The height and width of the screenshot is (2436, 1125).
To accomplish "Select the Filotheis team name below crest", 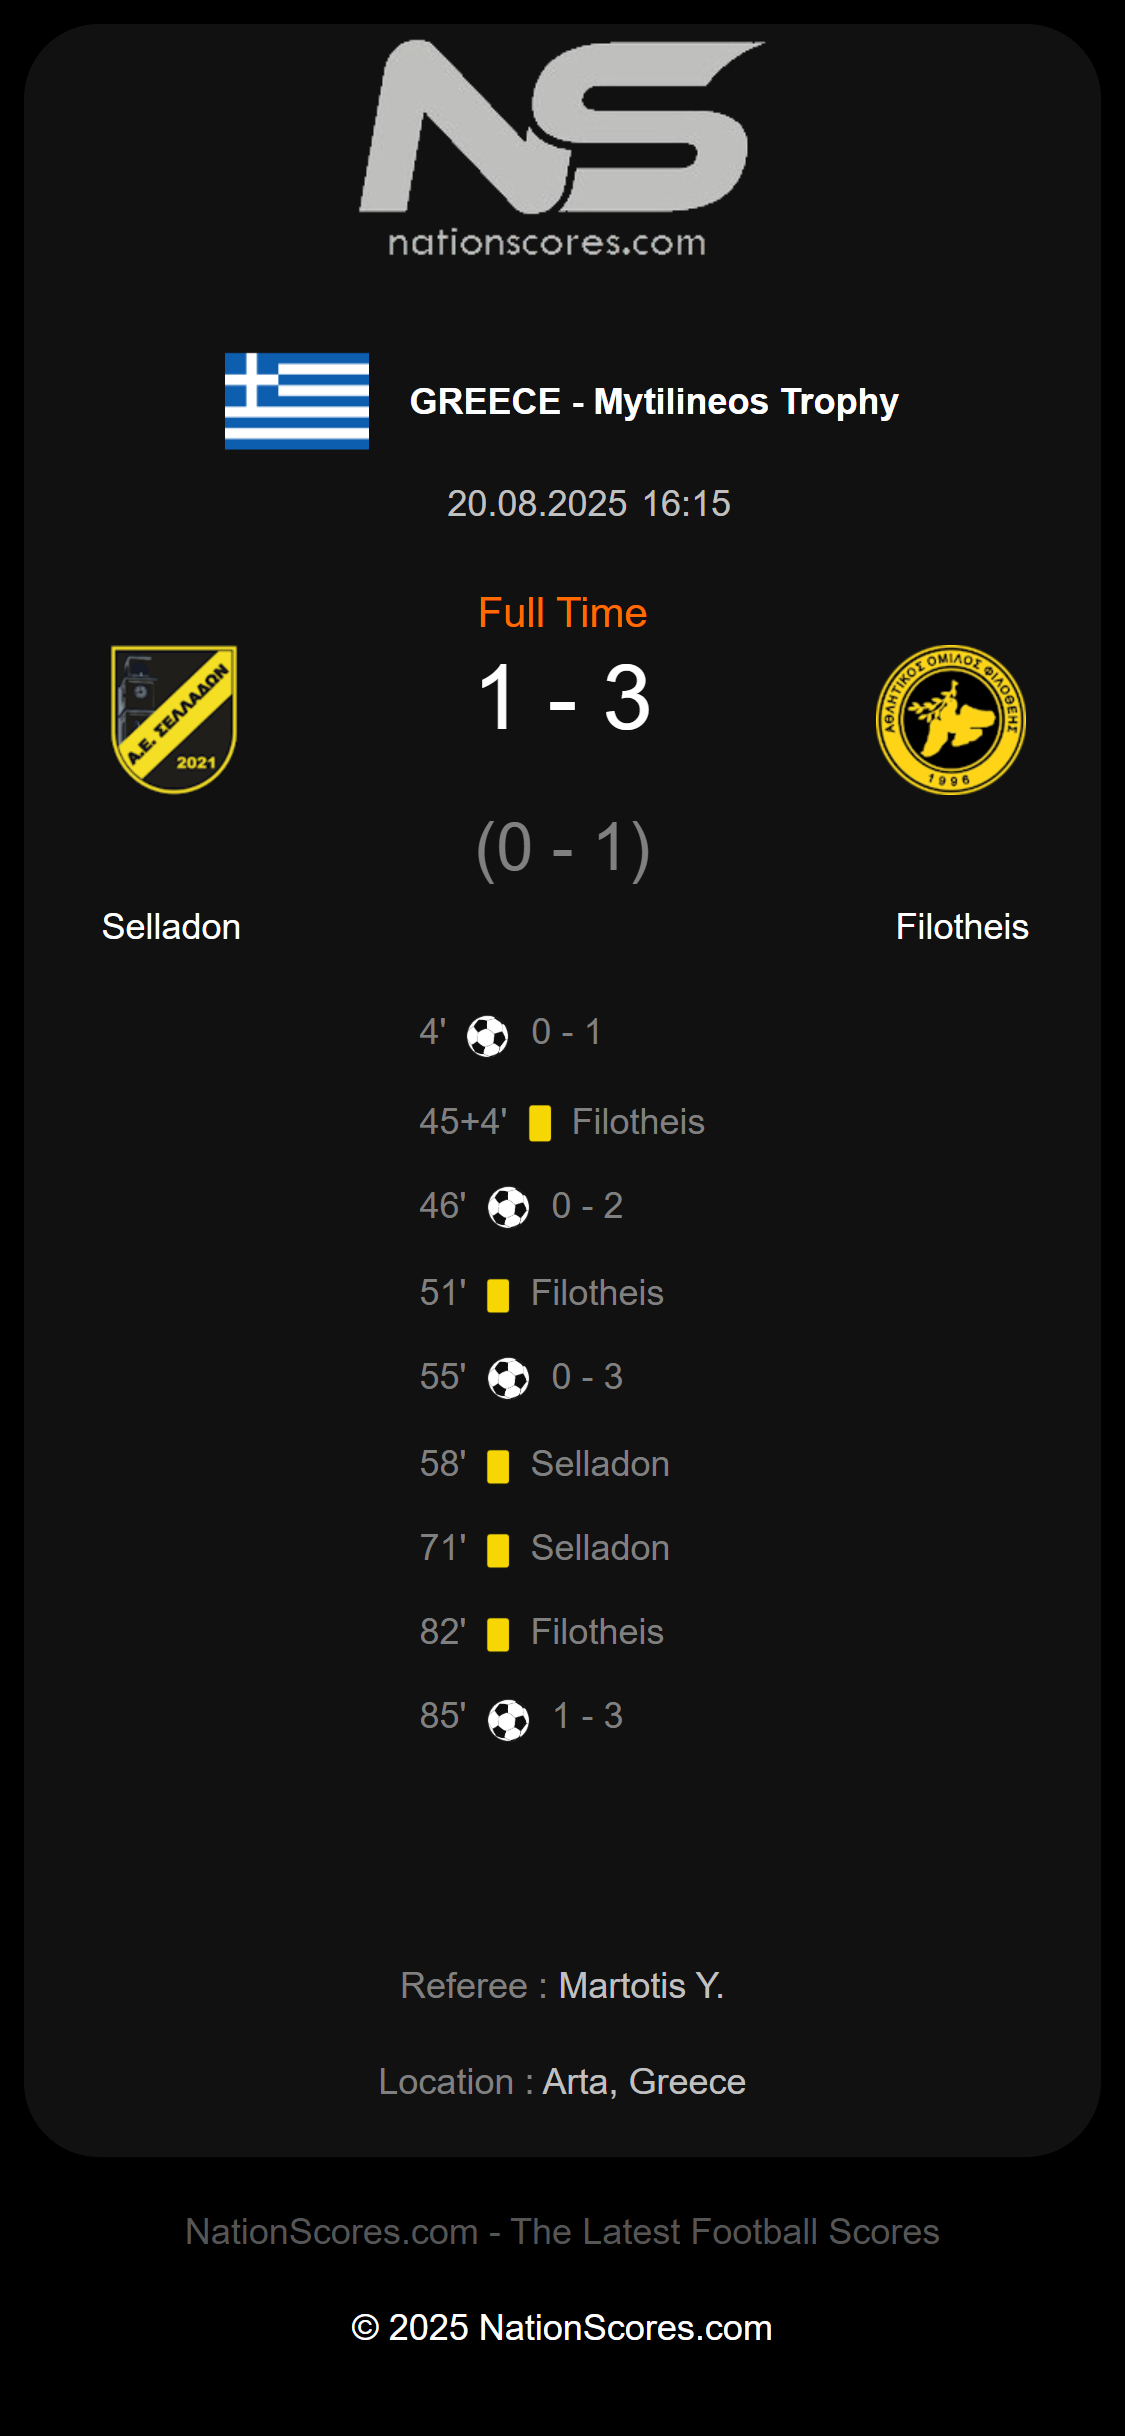I will point(962,927).
